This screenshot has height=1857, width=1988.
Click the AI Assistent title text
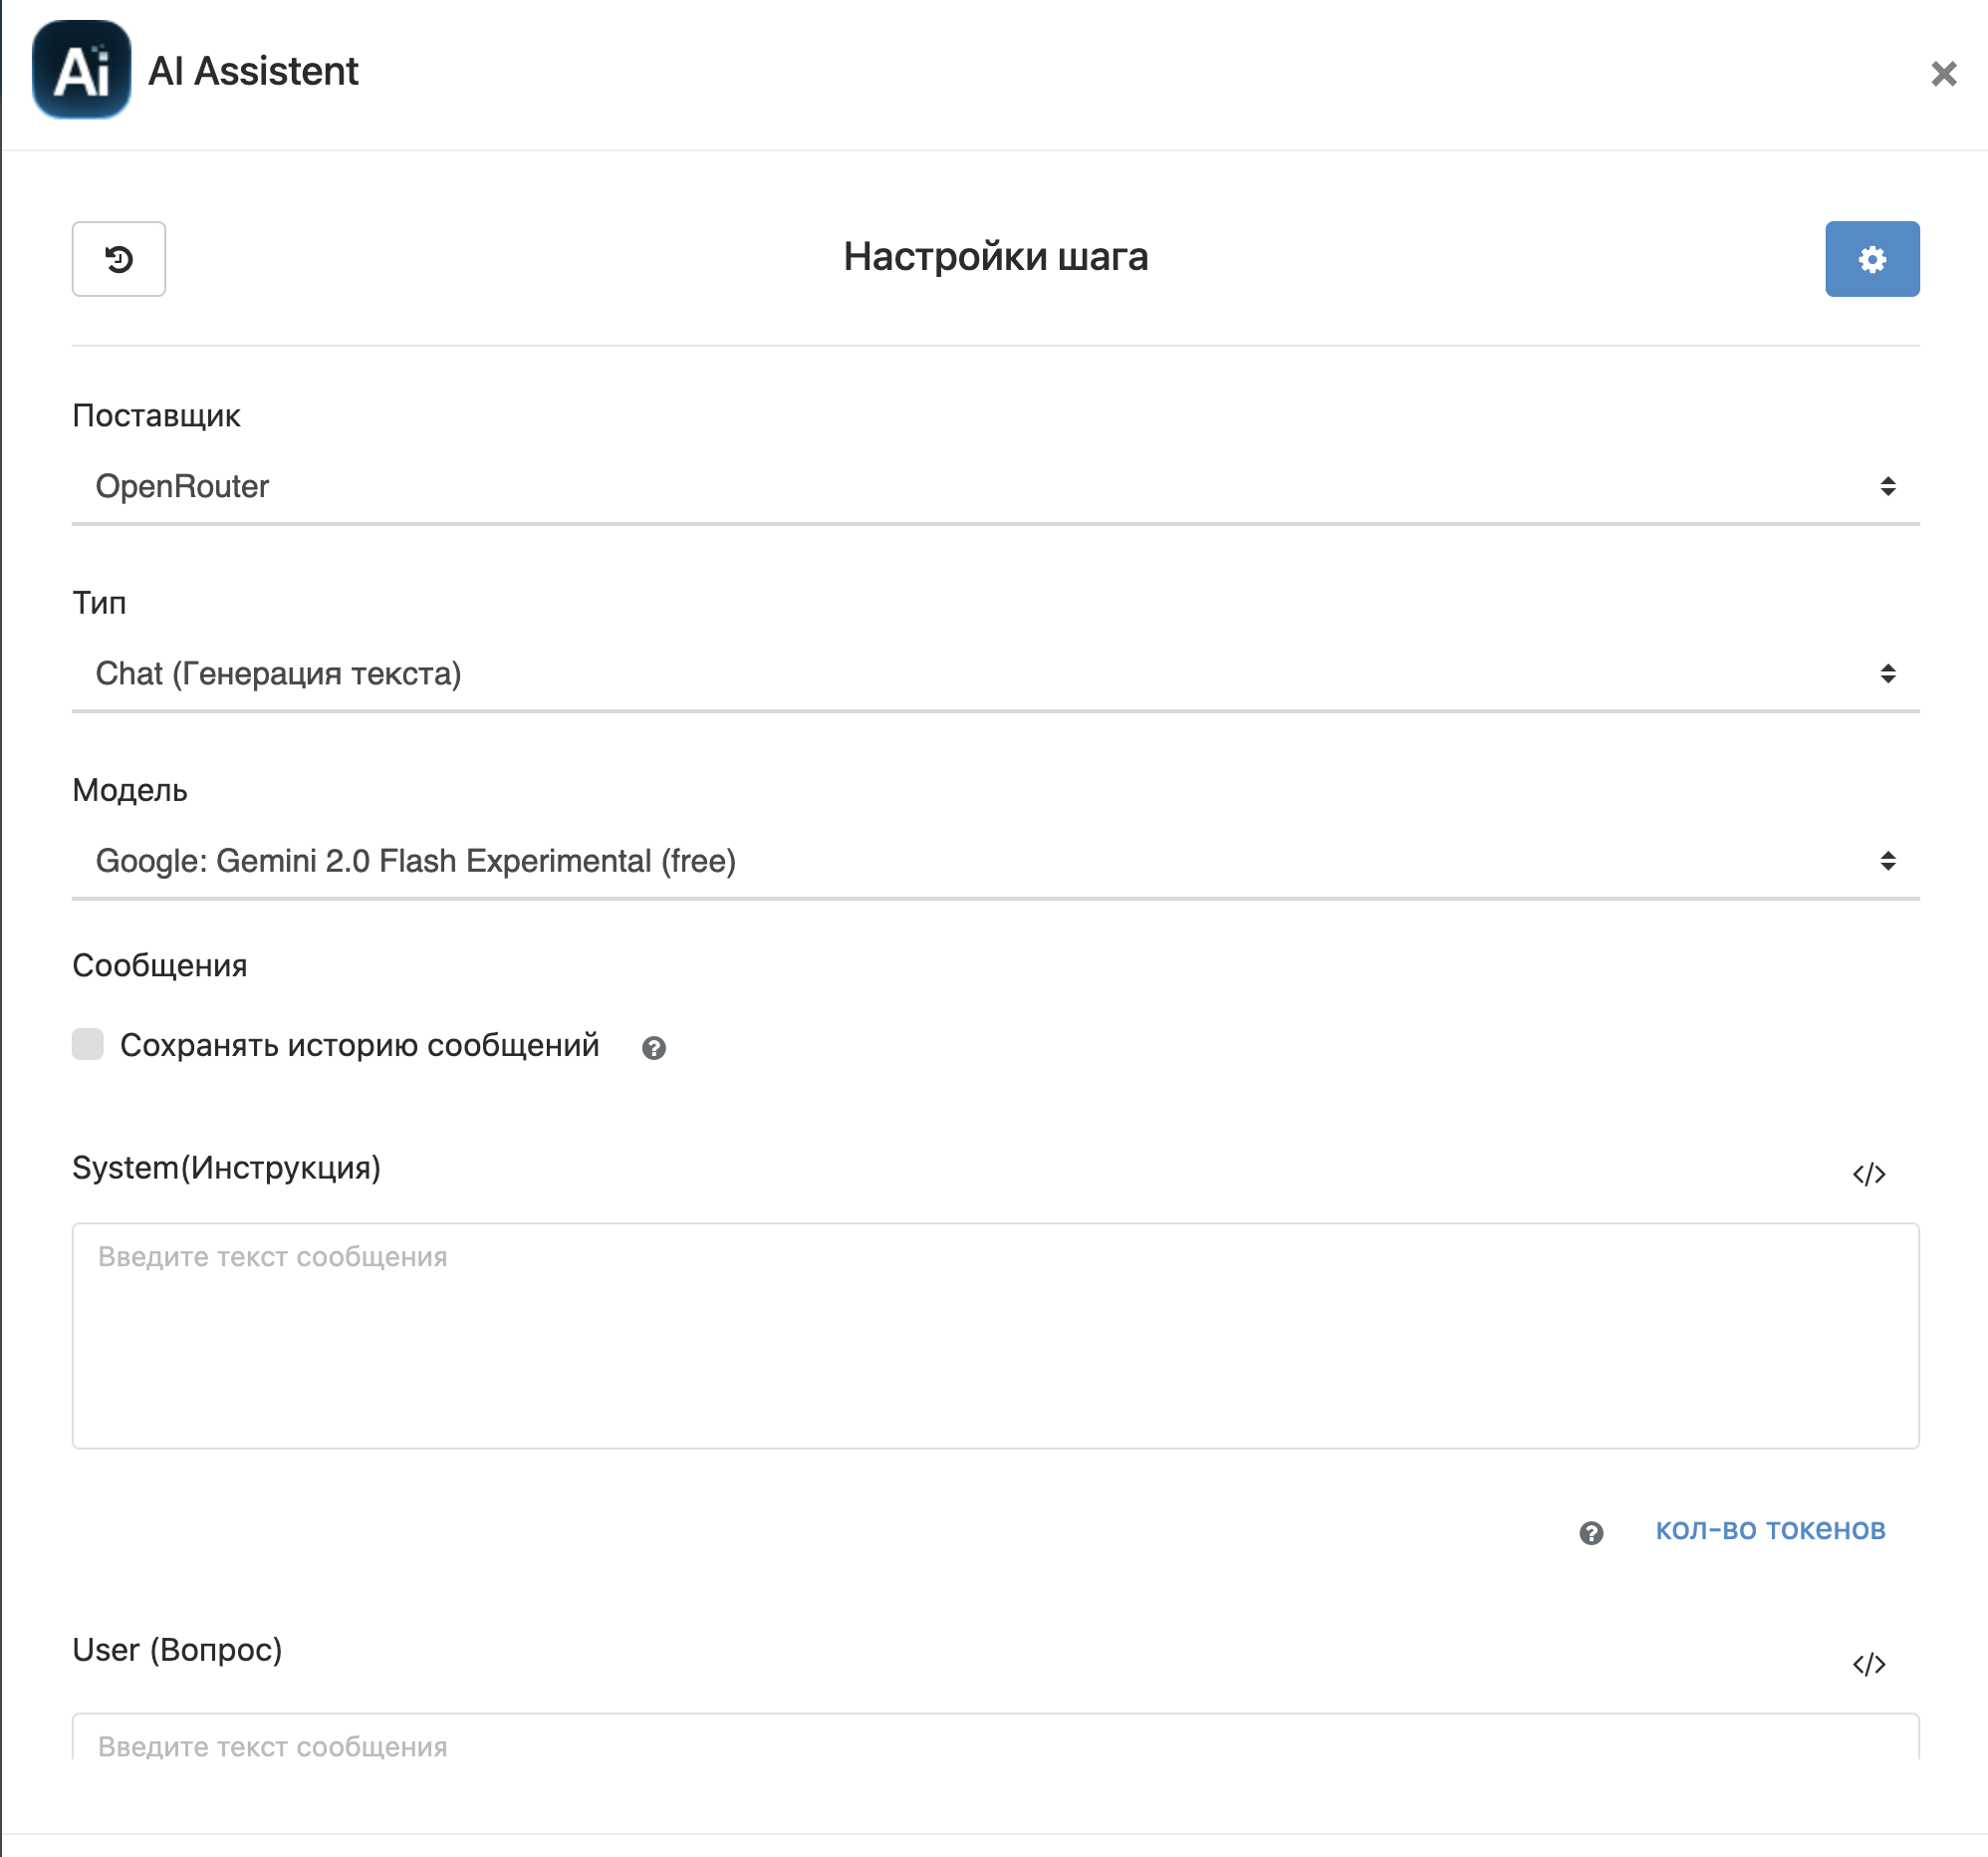[253, 71]
